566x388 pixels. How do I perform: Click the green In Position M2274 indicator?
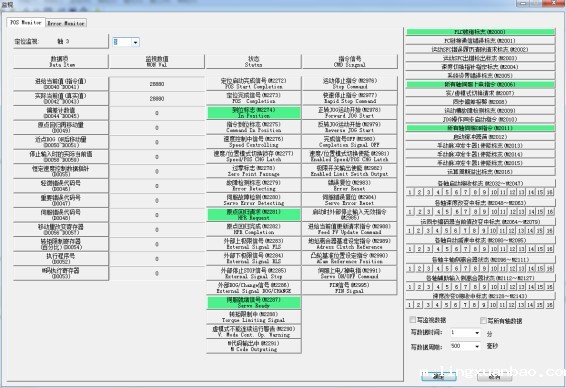(254, 113)
